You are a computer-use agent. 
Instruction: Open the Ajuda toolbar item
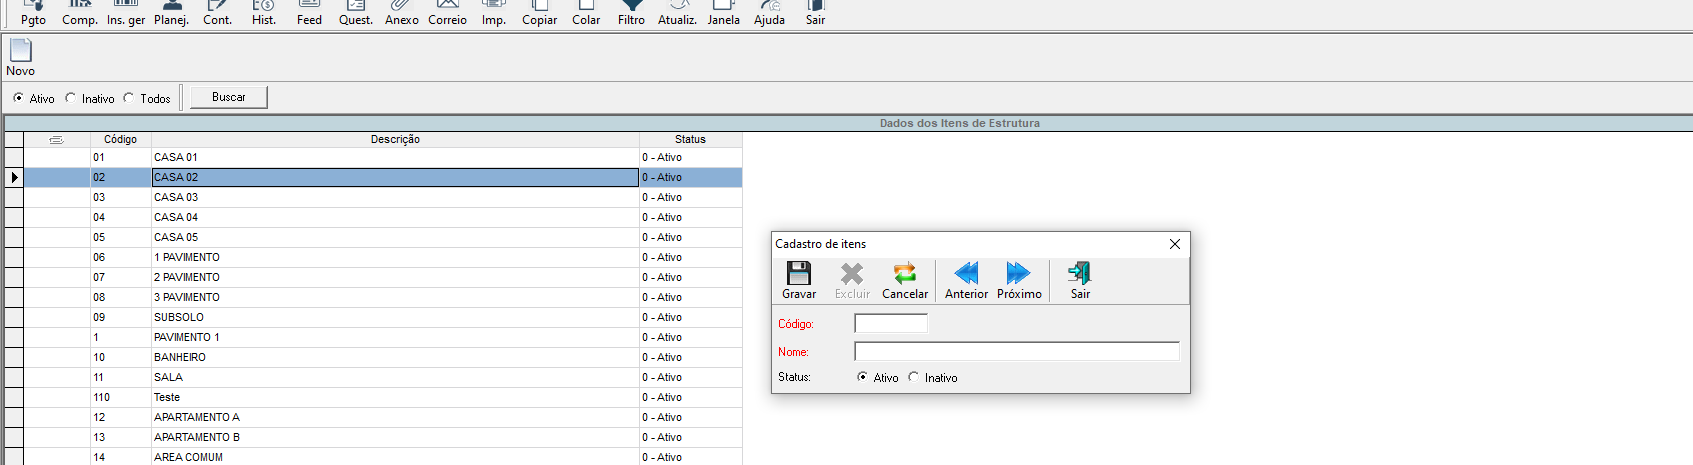pos(769,8)
